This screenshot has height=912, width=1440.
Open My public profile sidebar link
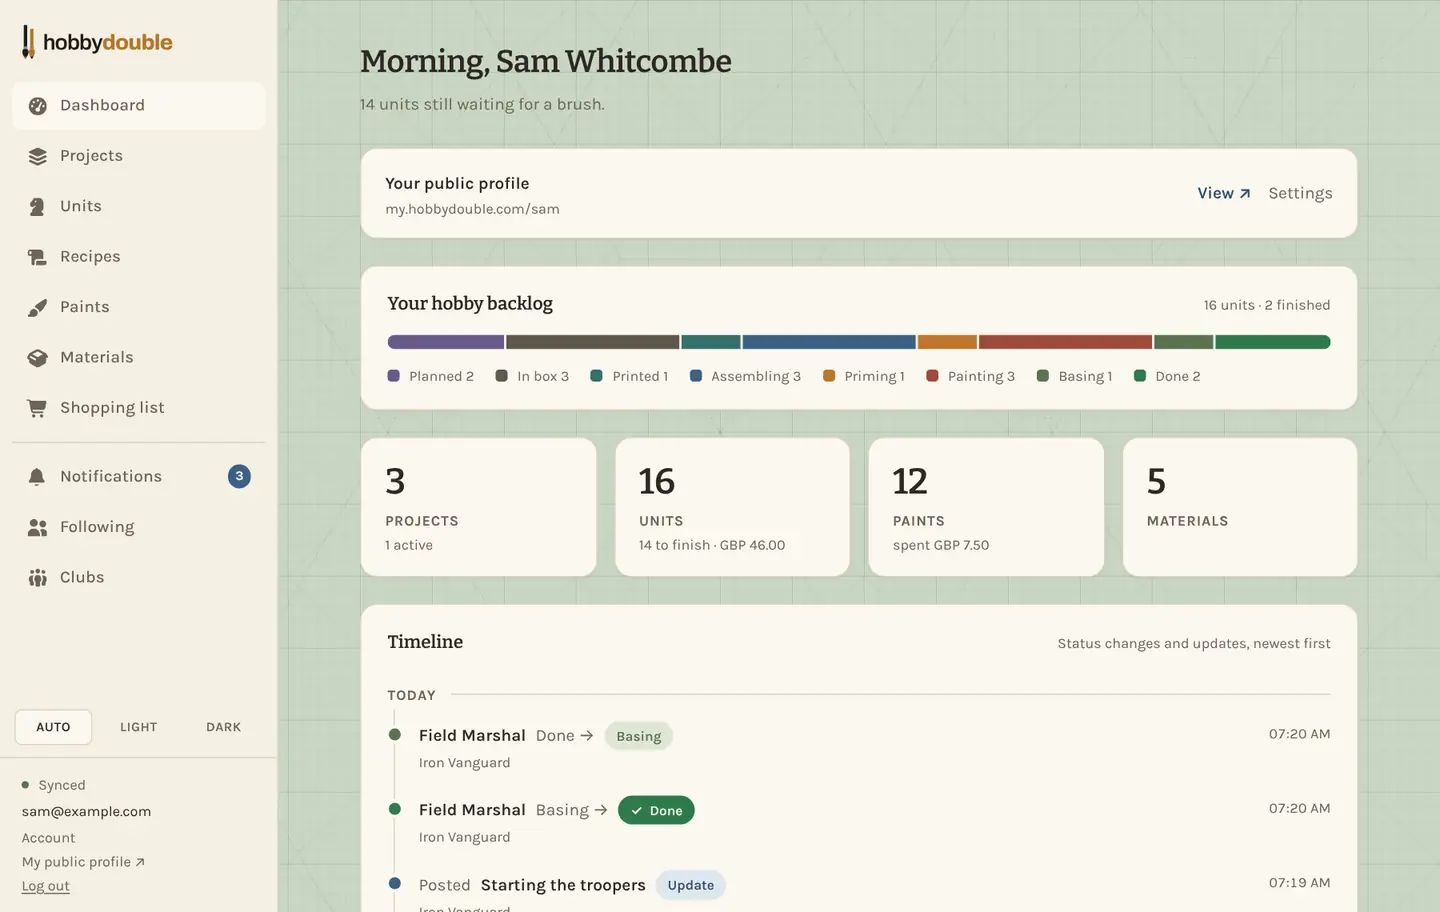tap(84, 862)
